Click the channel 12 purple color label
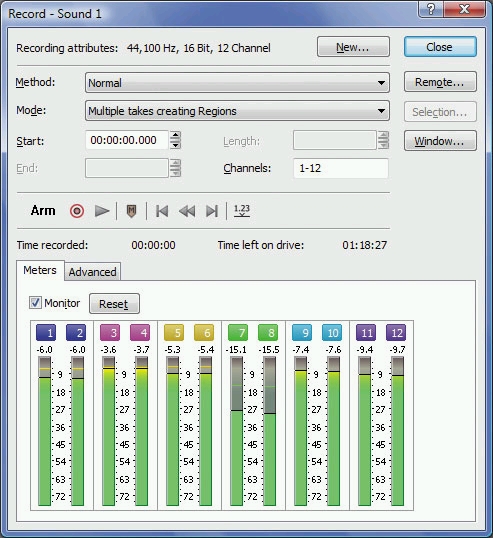493x538 pixels. click(396, 332)
